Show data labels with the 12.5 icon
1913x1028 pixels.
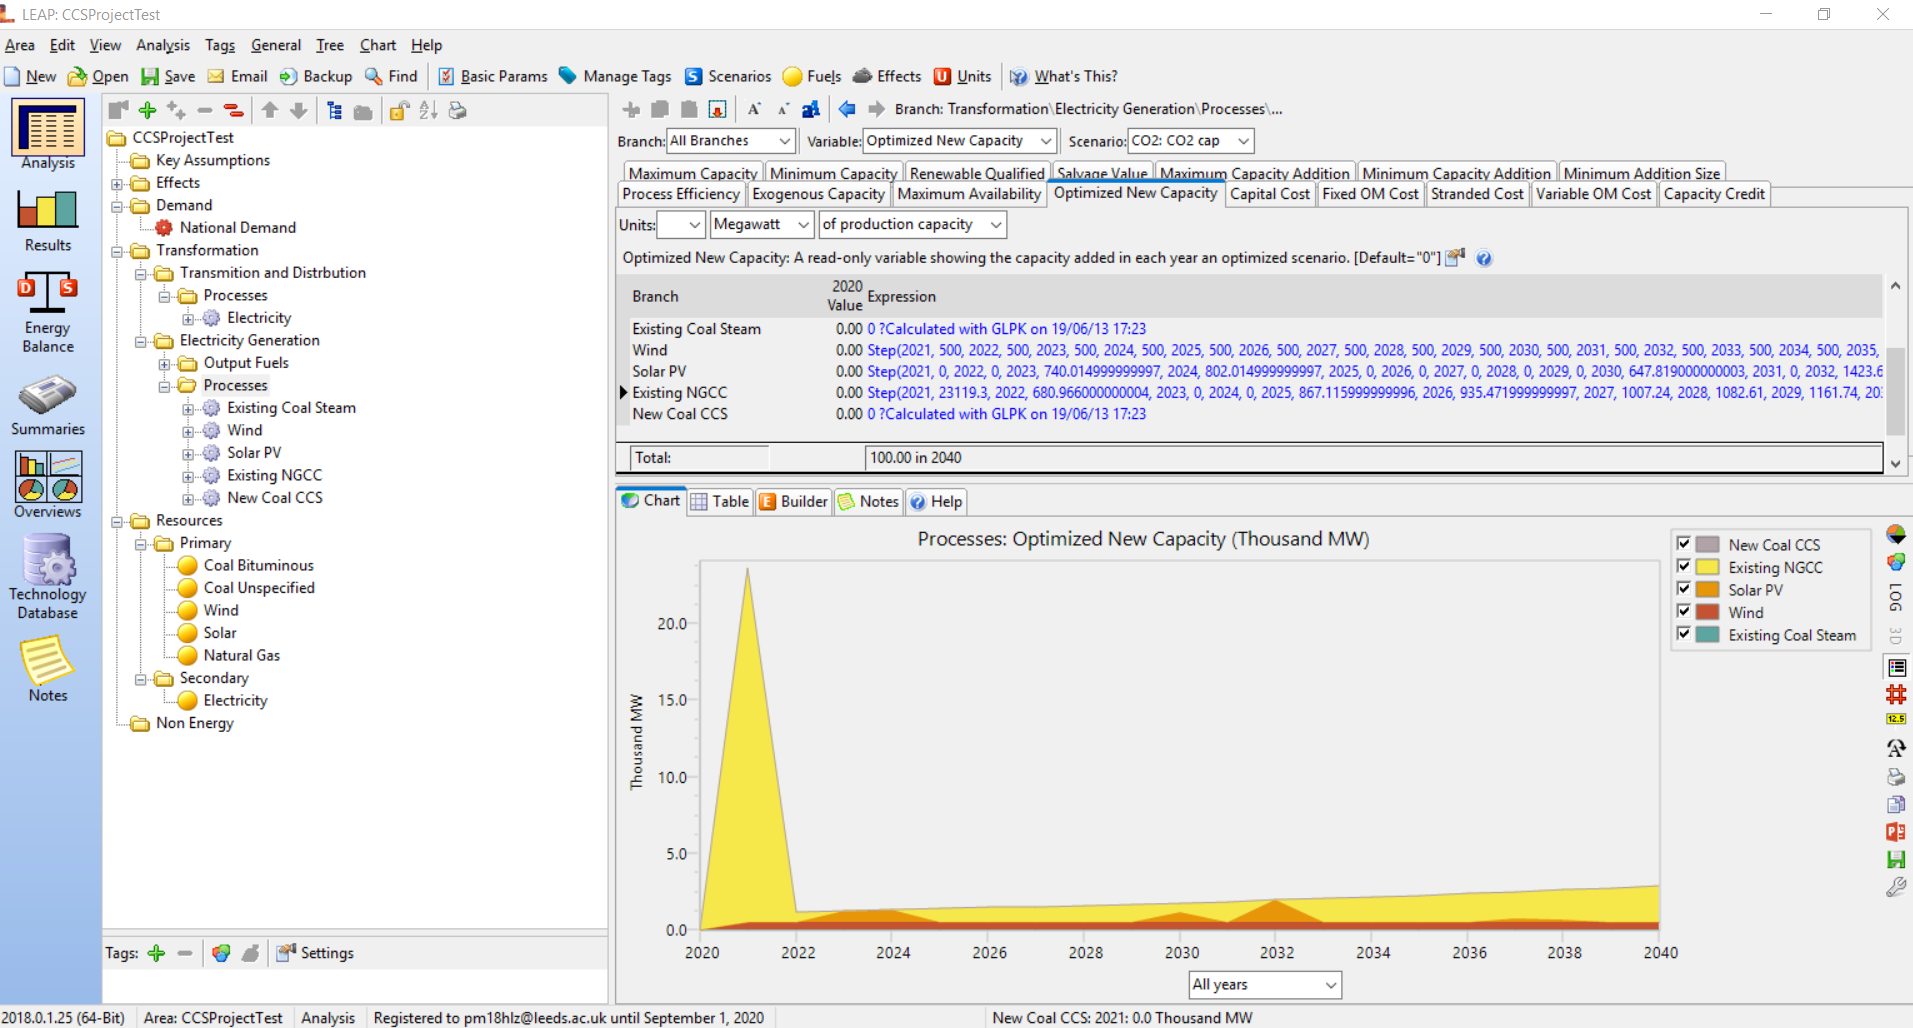coord(1896,719)
